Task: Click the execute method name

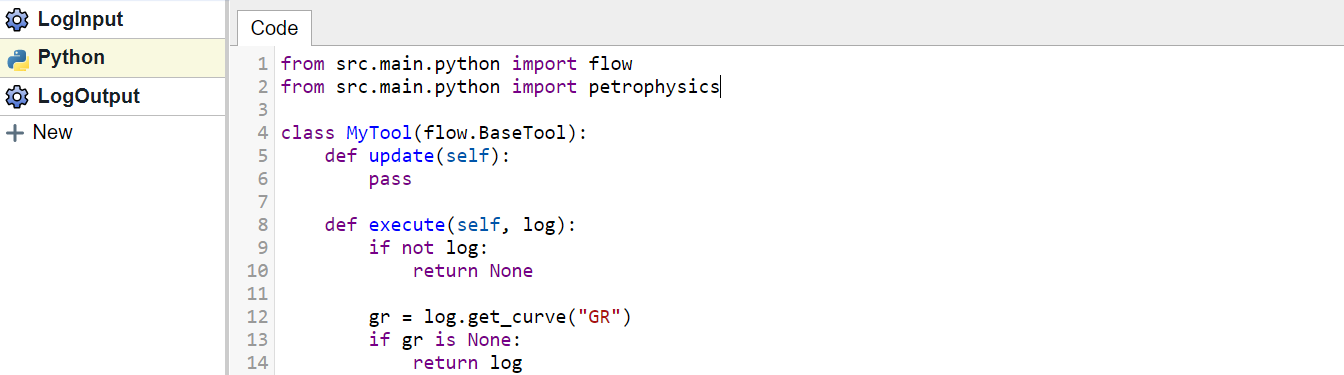Action: tap(406, 225)
